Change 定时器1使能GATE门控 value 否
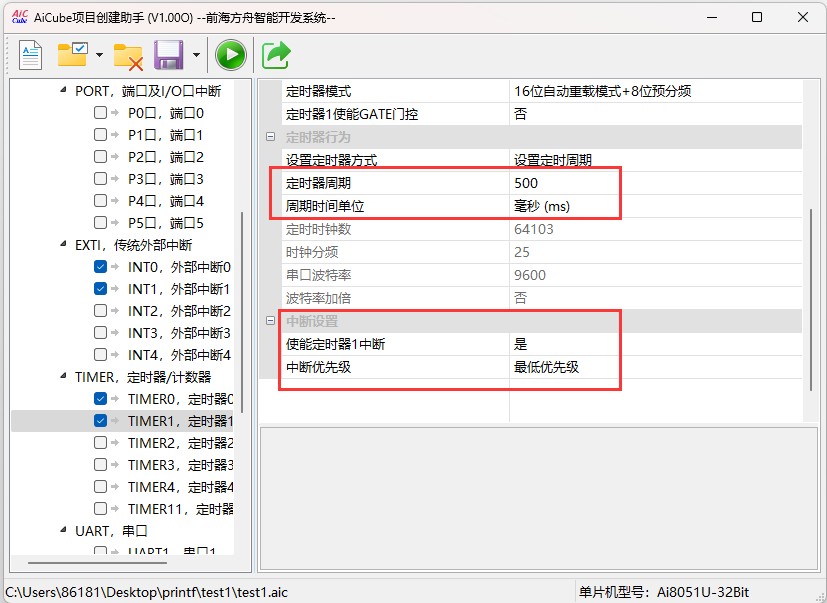 click(x=656, y=114)
